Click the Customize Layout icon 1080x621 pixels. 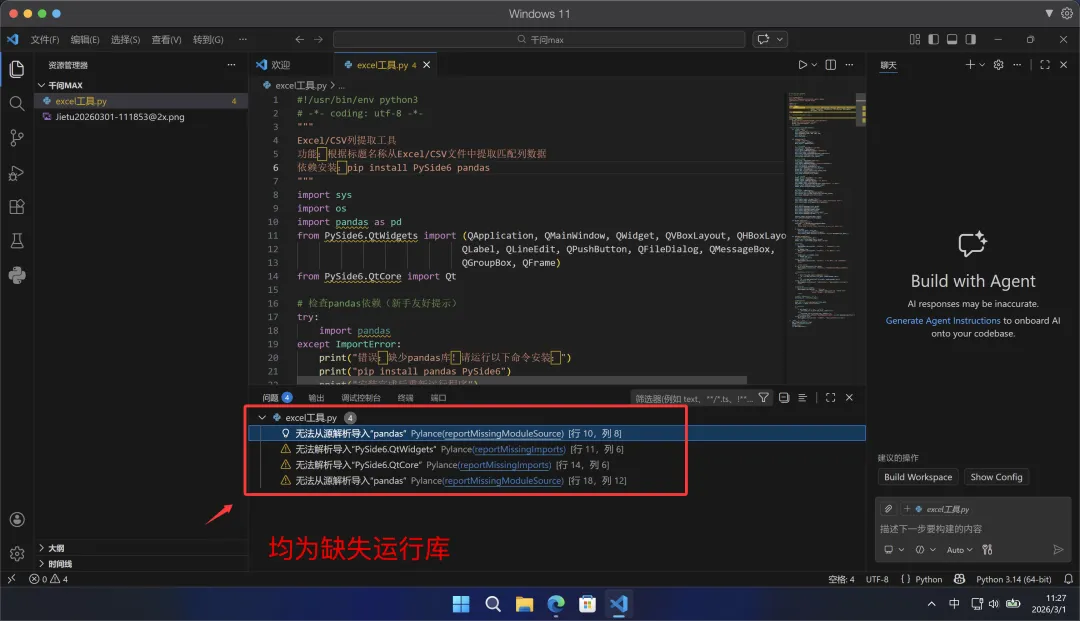tap(915, 39)
